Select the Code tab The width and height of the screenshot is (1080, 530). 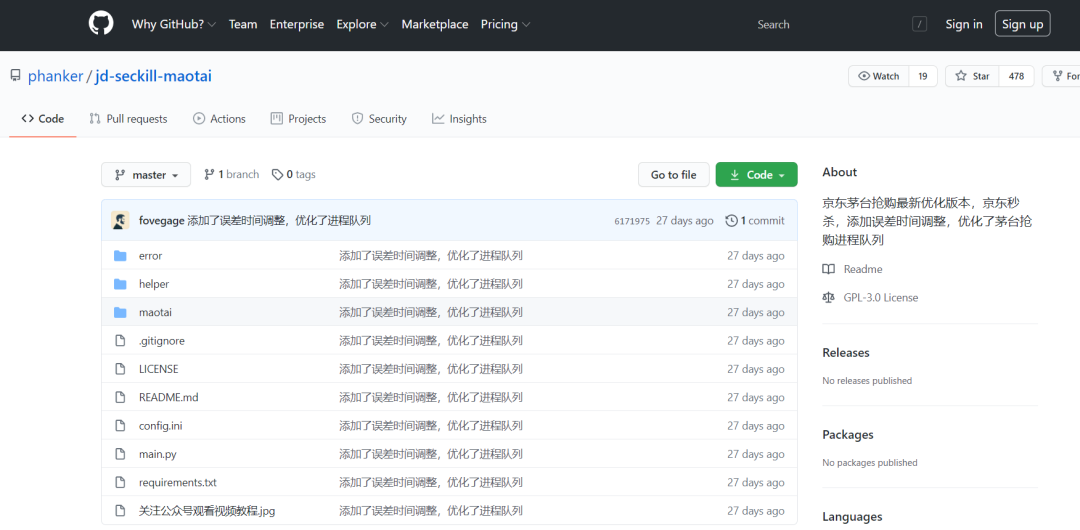coord(43,119)
